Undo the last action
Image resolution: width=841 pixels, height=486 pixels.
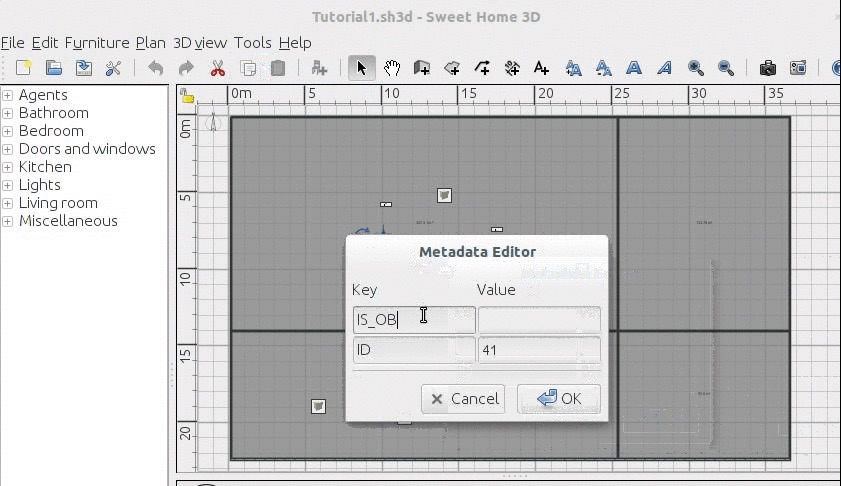click(156, 68)
